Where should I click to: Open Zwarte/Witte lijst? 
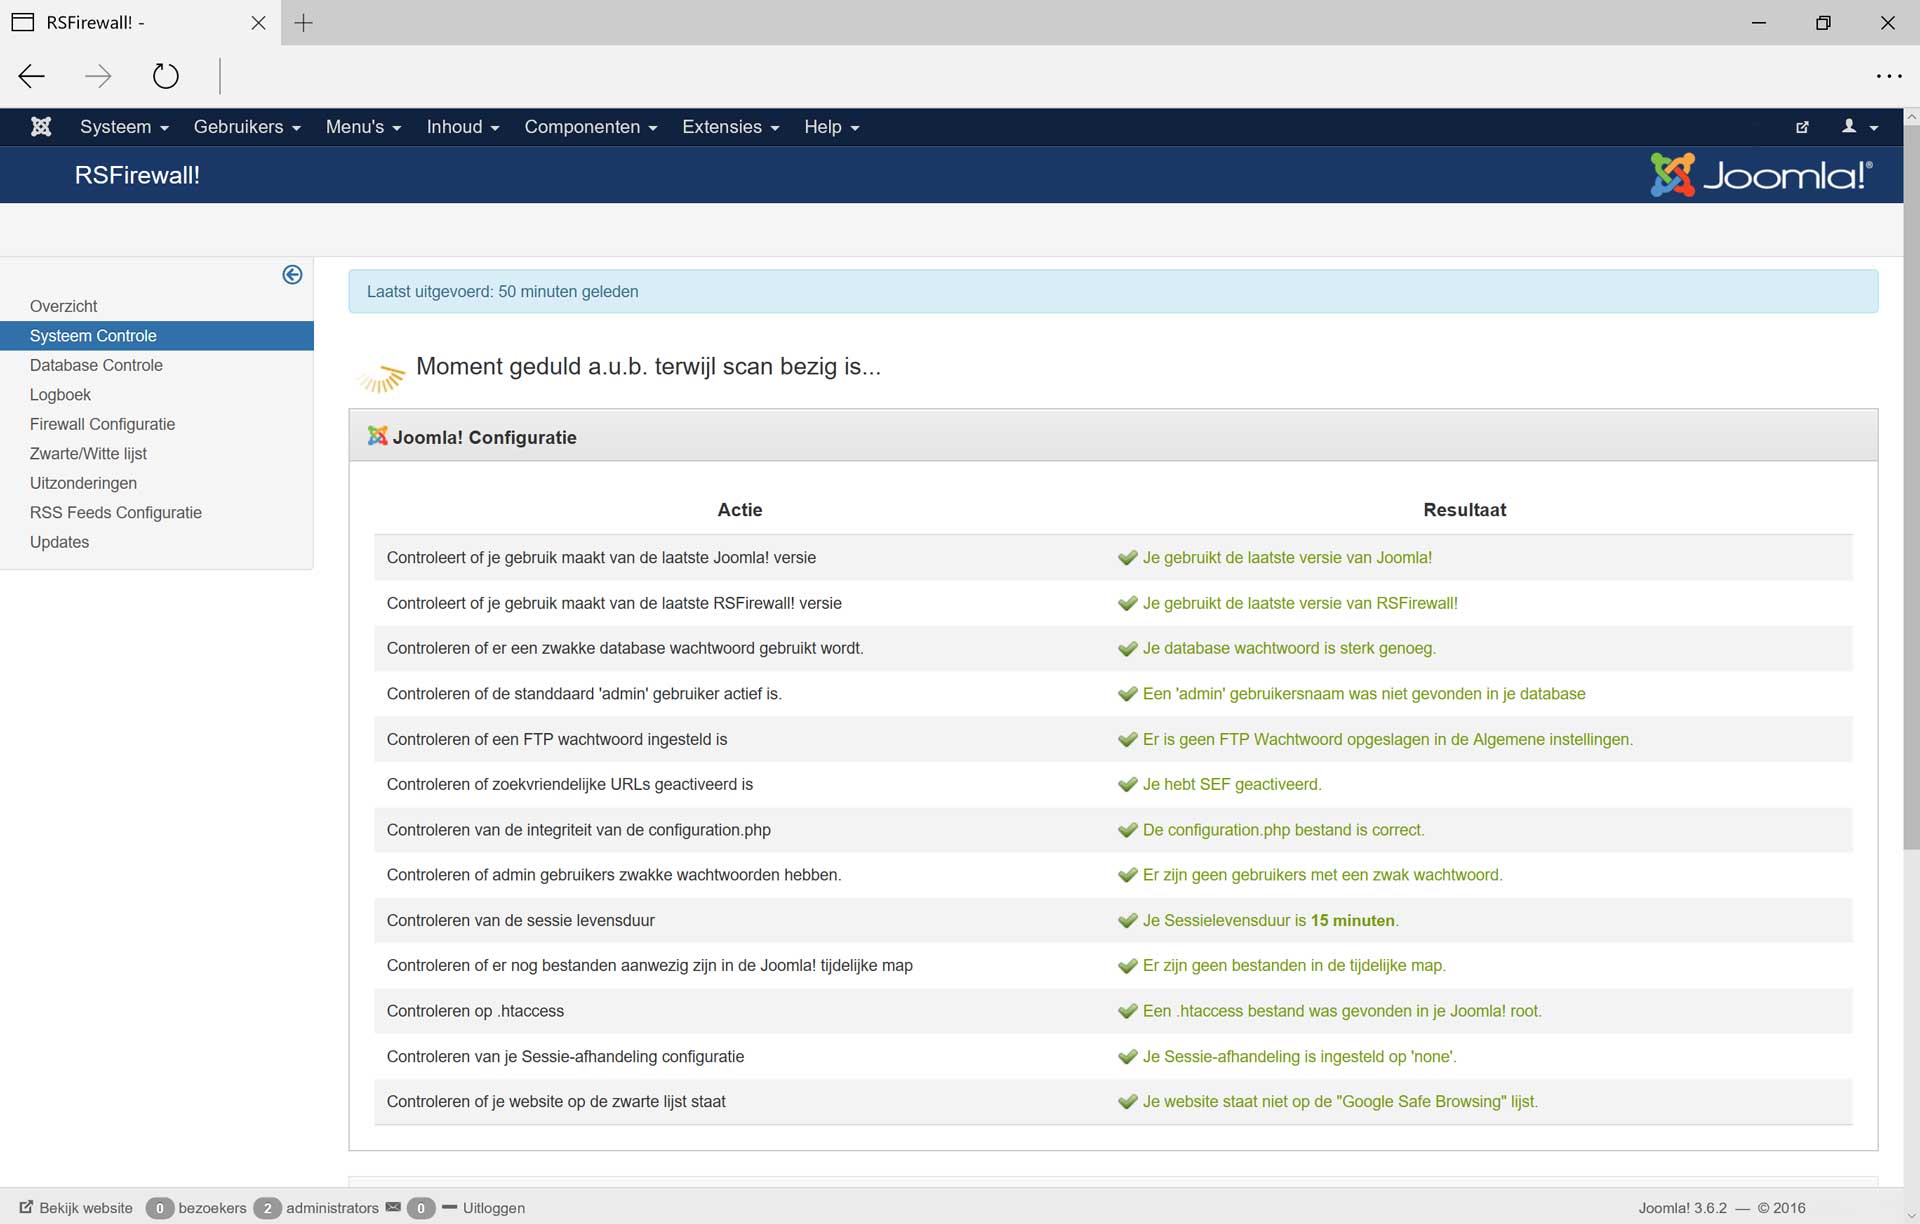click(88, 454)
